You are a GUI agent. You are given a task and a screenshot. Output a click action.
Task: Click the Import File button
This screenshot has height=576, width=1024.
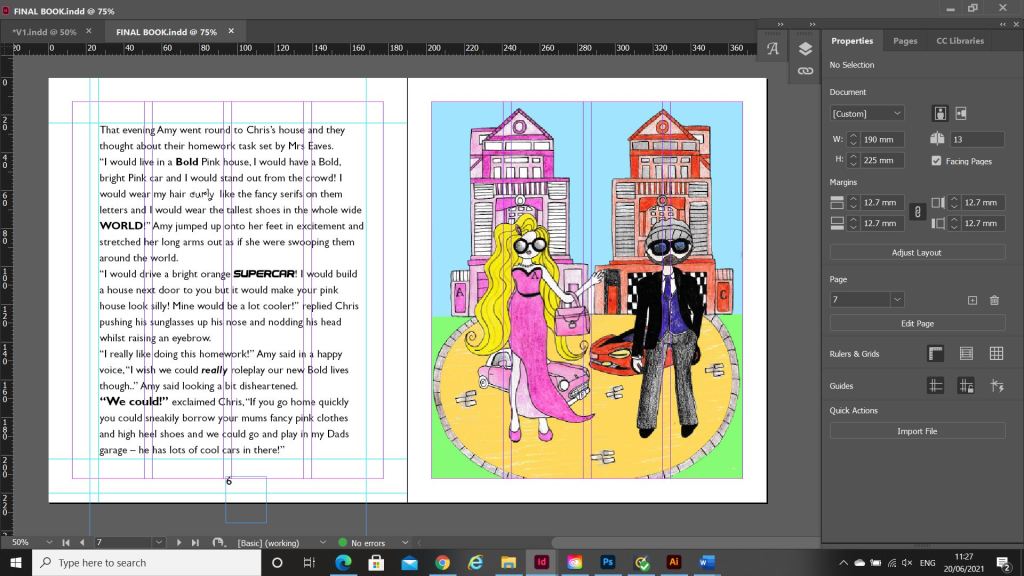(x=917, y=431)
